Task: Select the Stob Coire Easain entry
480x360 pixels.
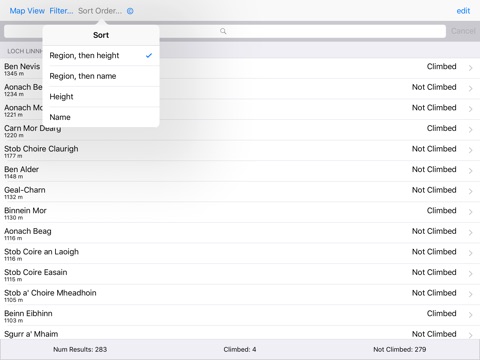Action: tap(240, 274)
